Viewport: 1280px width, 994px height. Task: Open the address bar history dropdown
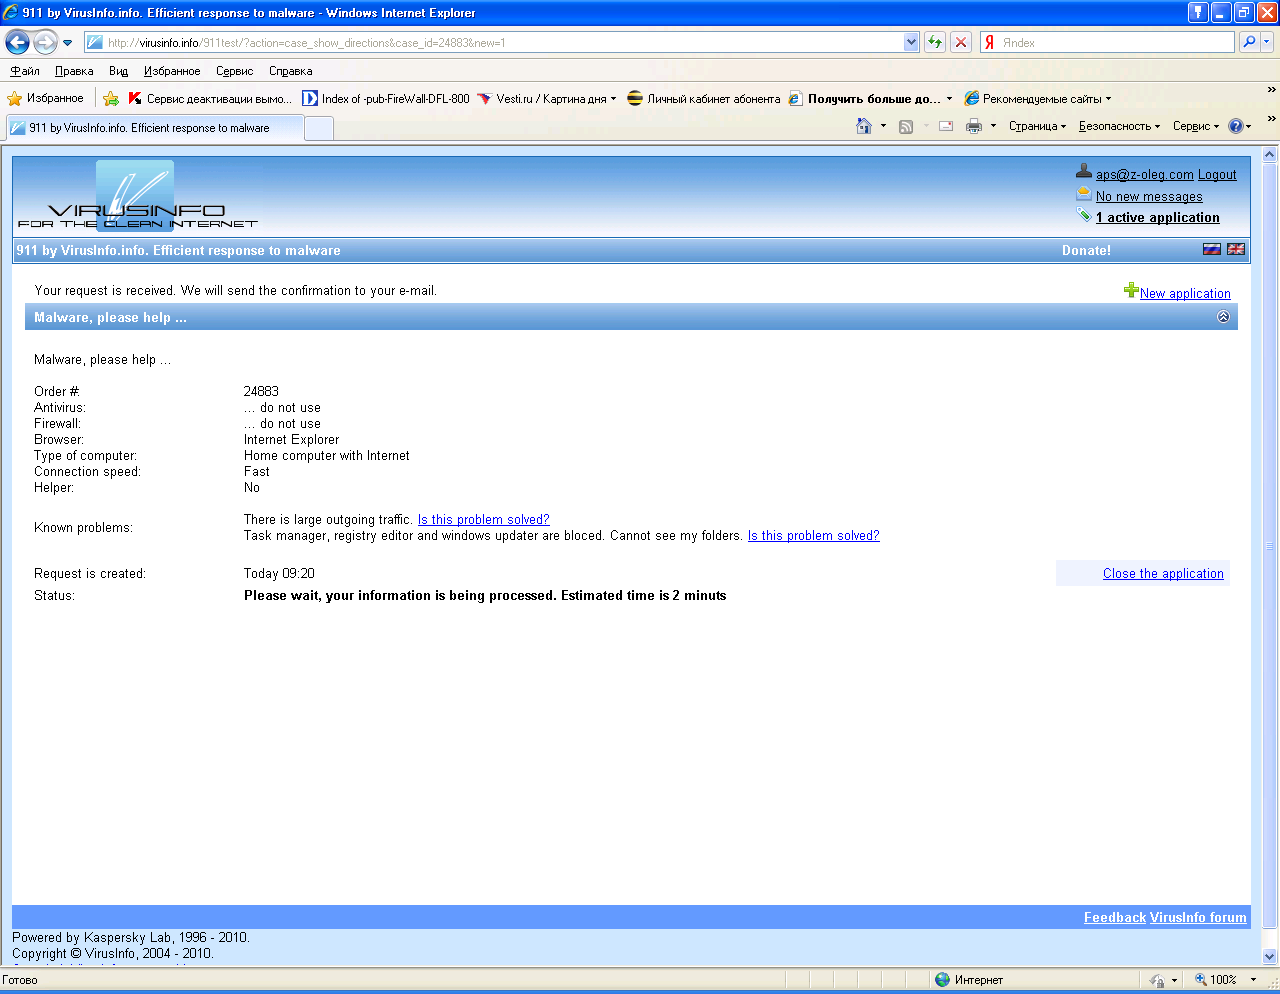click(911, 42)
